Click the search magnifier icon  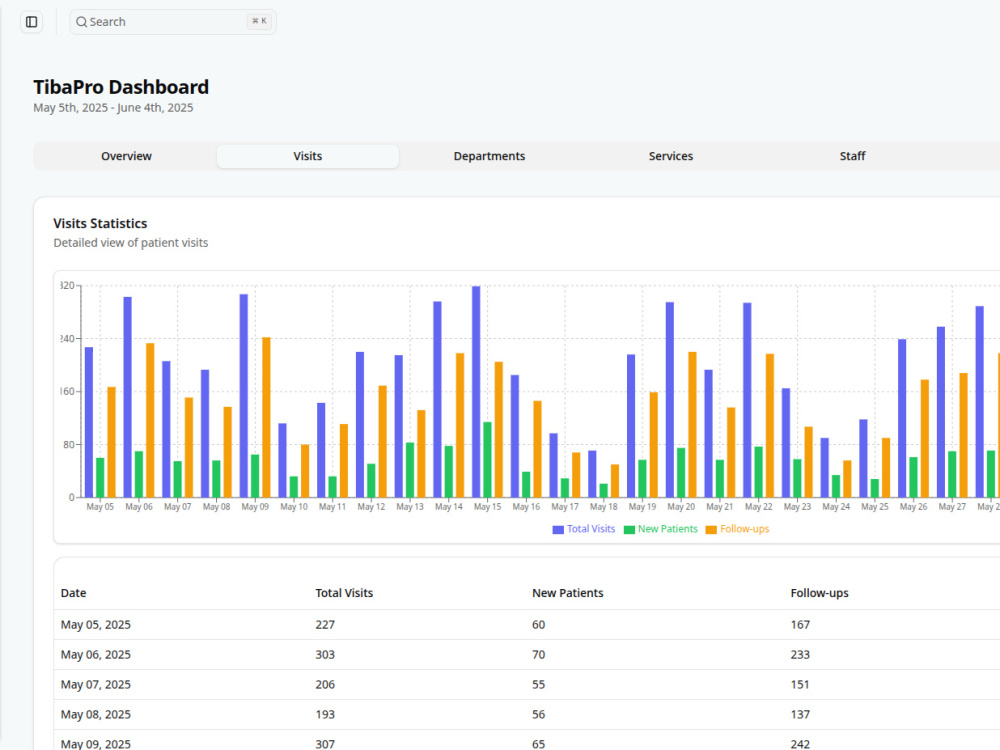click(82, 22)
